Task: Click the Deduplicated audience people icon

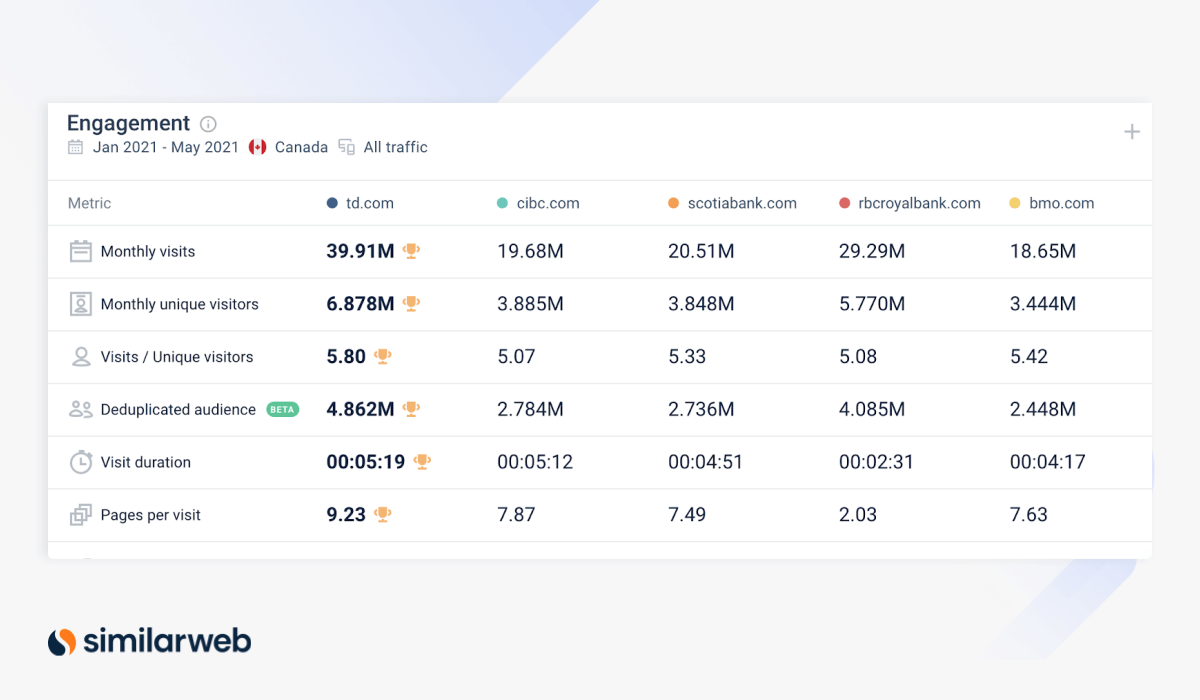Action: 80,409
